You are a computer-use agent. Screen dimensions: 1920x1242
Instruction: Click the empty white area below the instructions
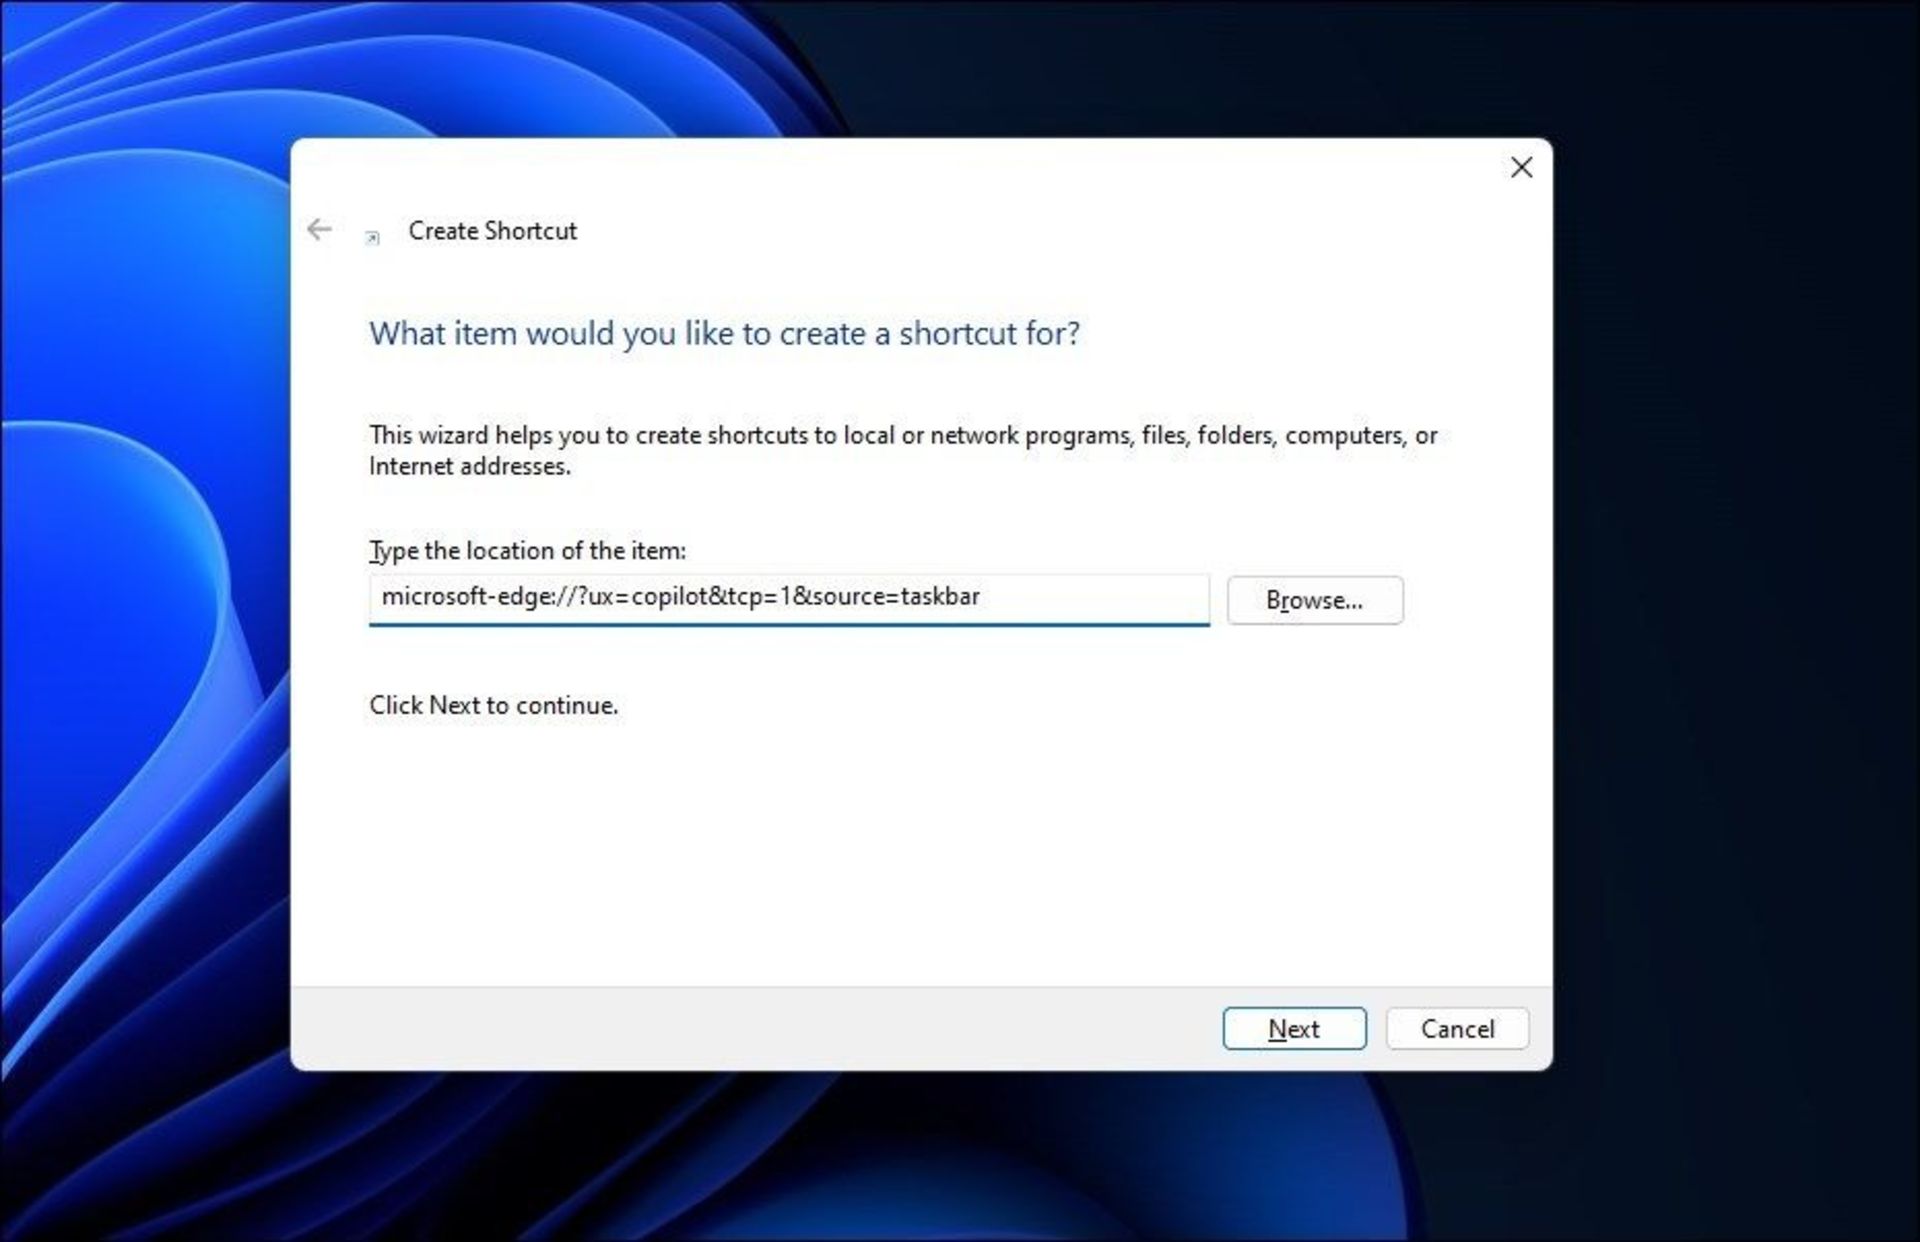click(900, 850)
